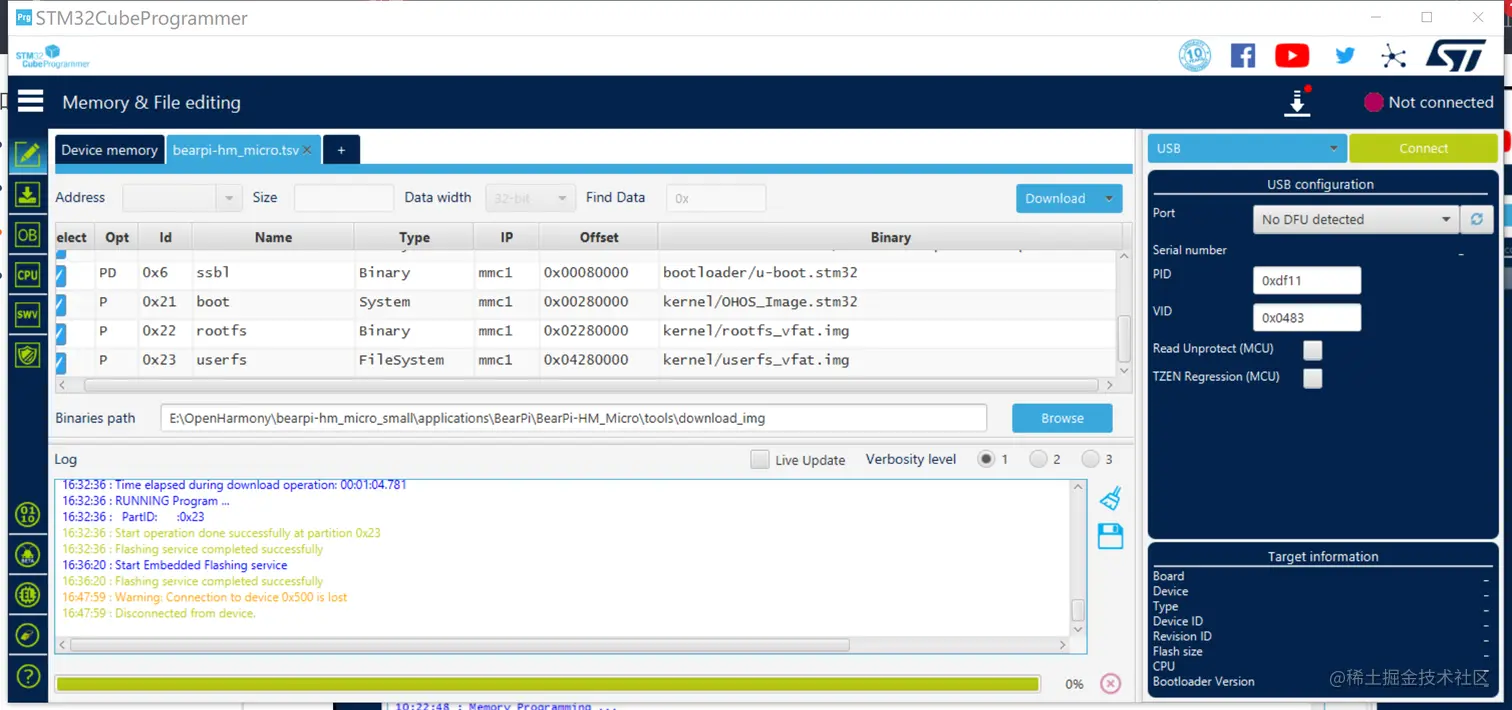This screenshot has width=1512, height=710.
Task: Select Memory & File editing pencil icon
Action: click(27, 154)
